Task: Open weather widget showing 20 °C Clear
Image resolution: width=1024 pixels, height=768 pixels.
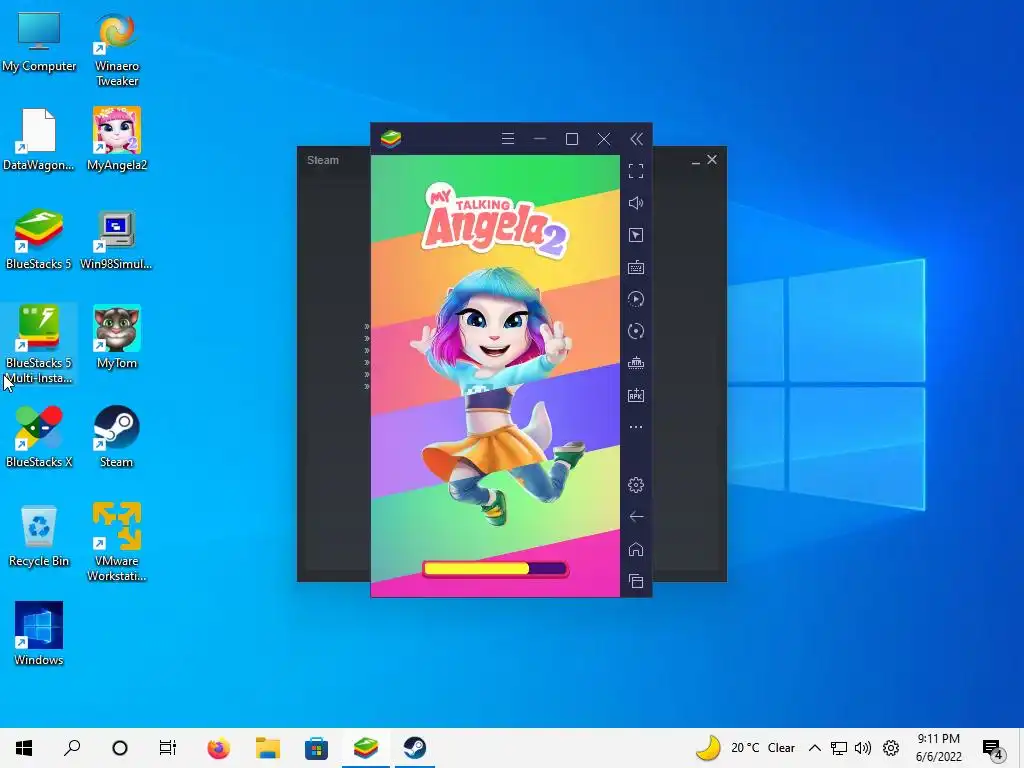Action: click(x=745, y=748)
